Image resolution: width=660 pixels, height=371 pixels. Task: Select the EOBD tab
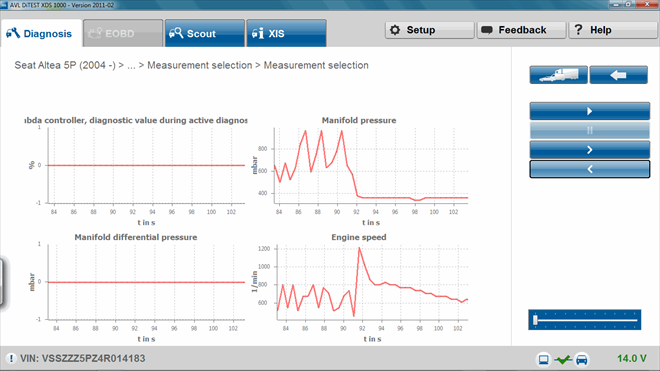[123, 33]
